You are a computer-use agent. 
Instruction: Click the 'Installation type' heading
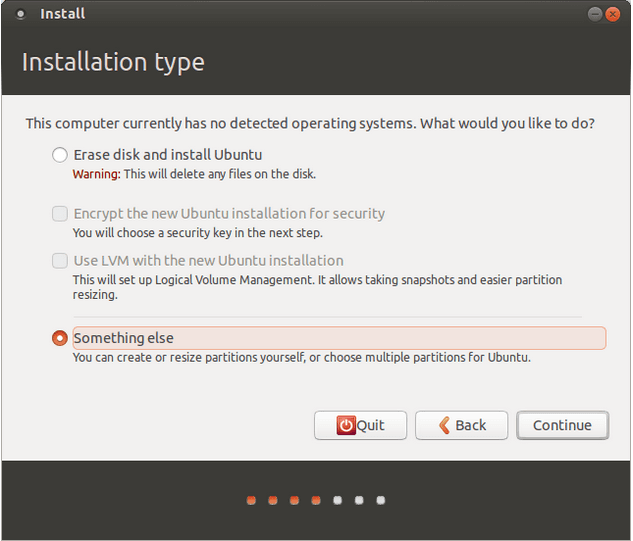pos(113,63)
